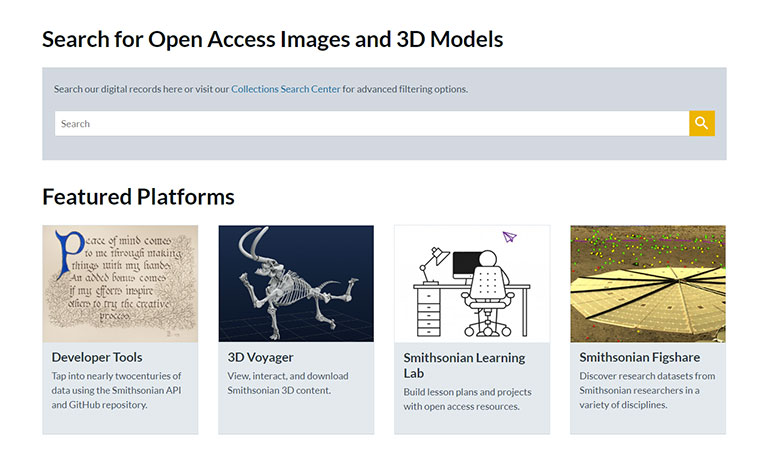770x453 pixels.
Task: Open the Figshare dataset map thumbnail
Action: coord(648,284)
